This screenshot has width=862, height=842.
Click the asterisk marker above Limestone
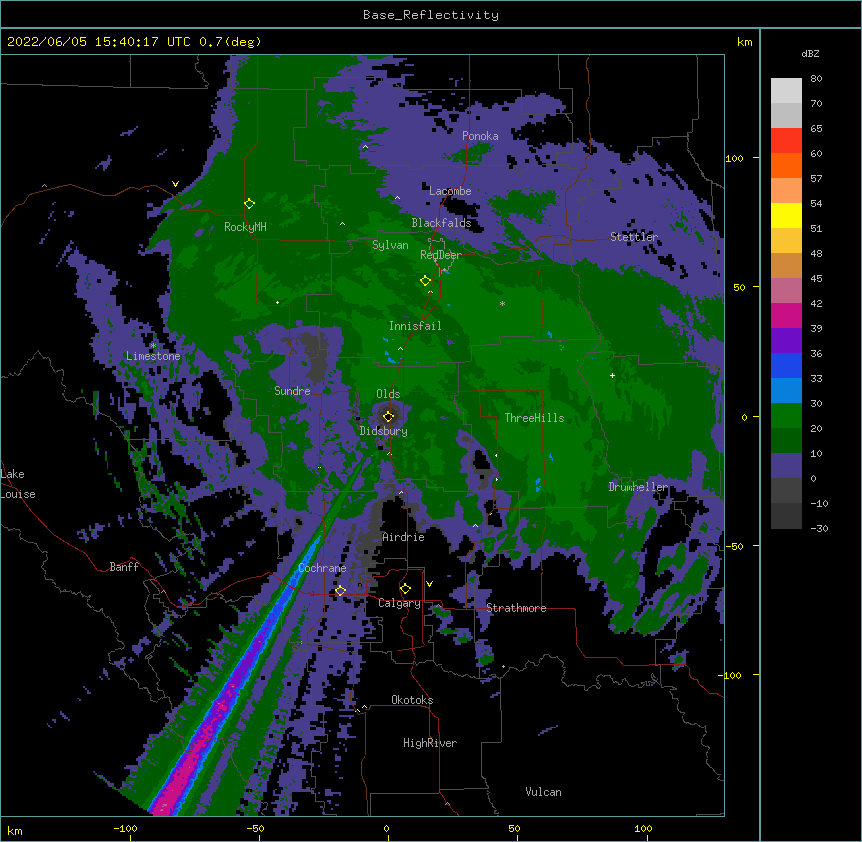click(x=153, y=346)
